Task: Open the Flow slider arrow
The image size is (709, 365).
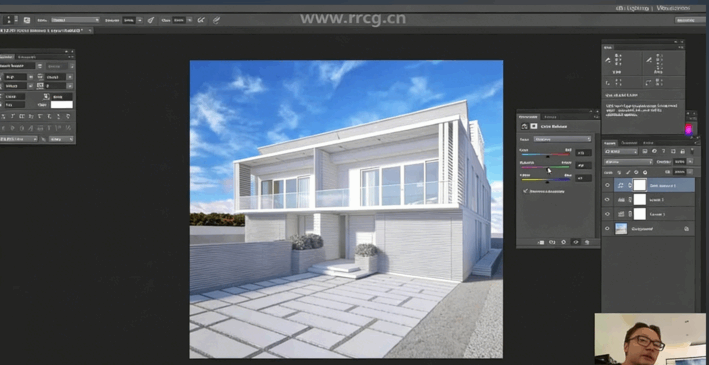Action: 189,20
